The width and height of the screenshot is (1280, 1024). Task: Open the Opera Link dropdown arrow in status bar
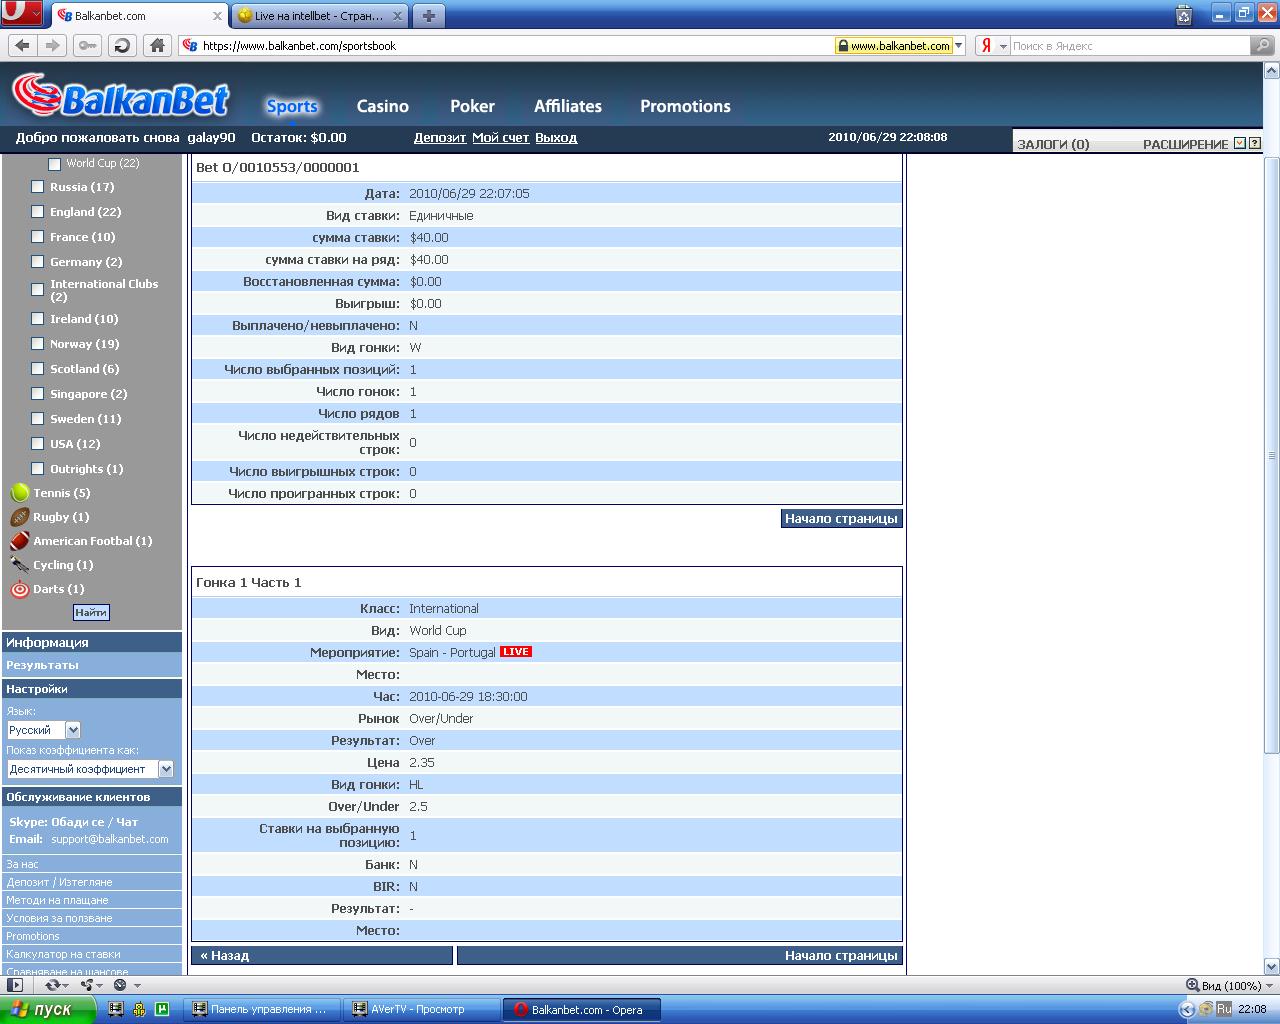(67, 986)
